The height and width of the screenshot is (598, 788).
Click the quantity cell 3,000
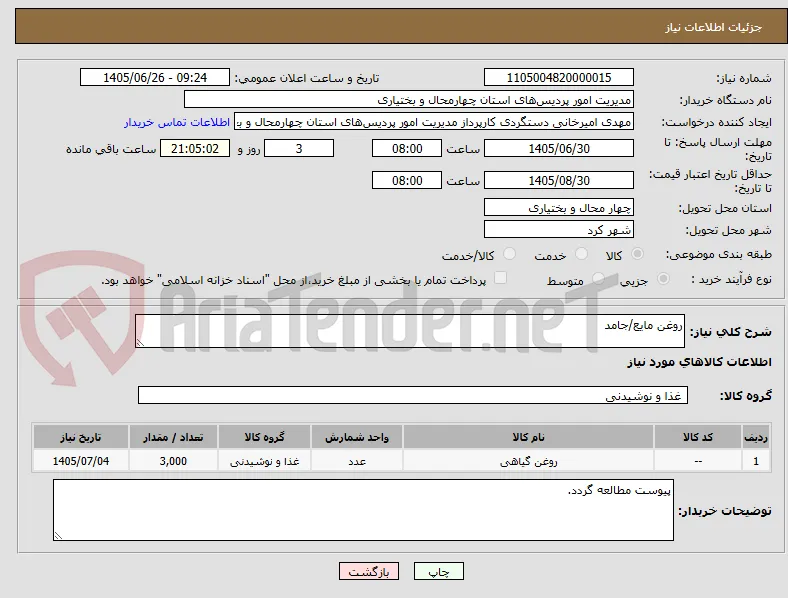click(173, 461)
